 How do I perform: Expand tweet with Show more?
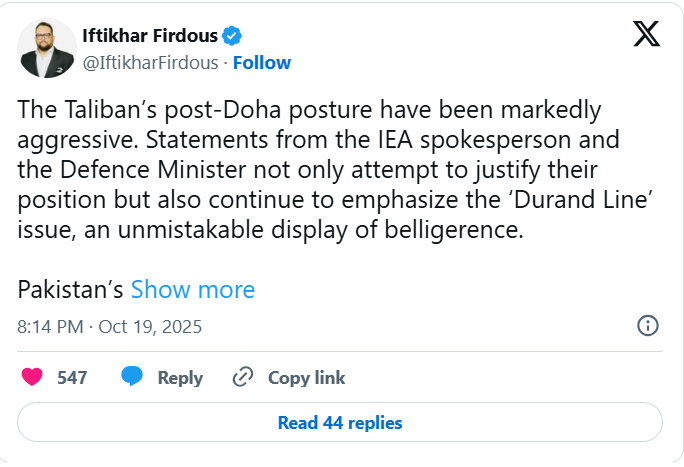point(193,290)
